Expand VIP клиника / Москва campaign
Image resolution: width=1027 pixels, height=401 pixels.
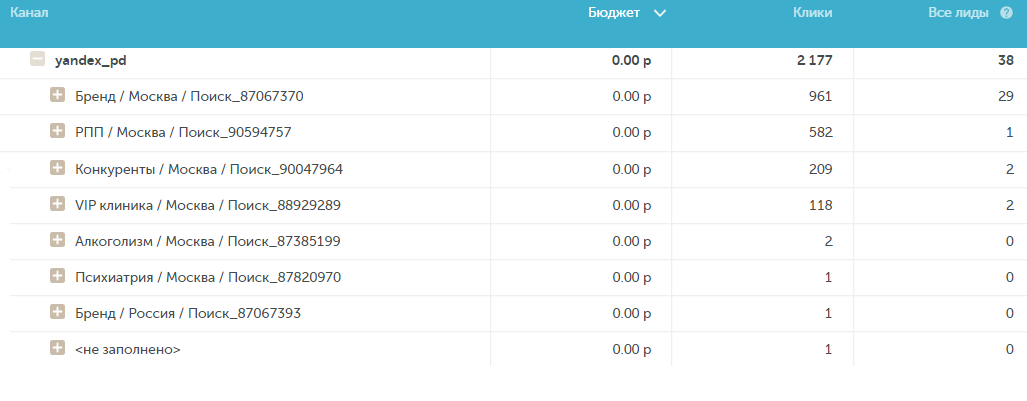(58, 204)
